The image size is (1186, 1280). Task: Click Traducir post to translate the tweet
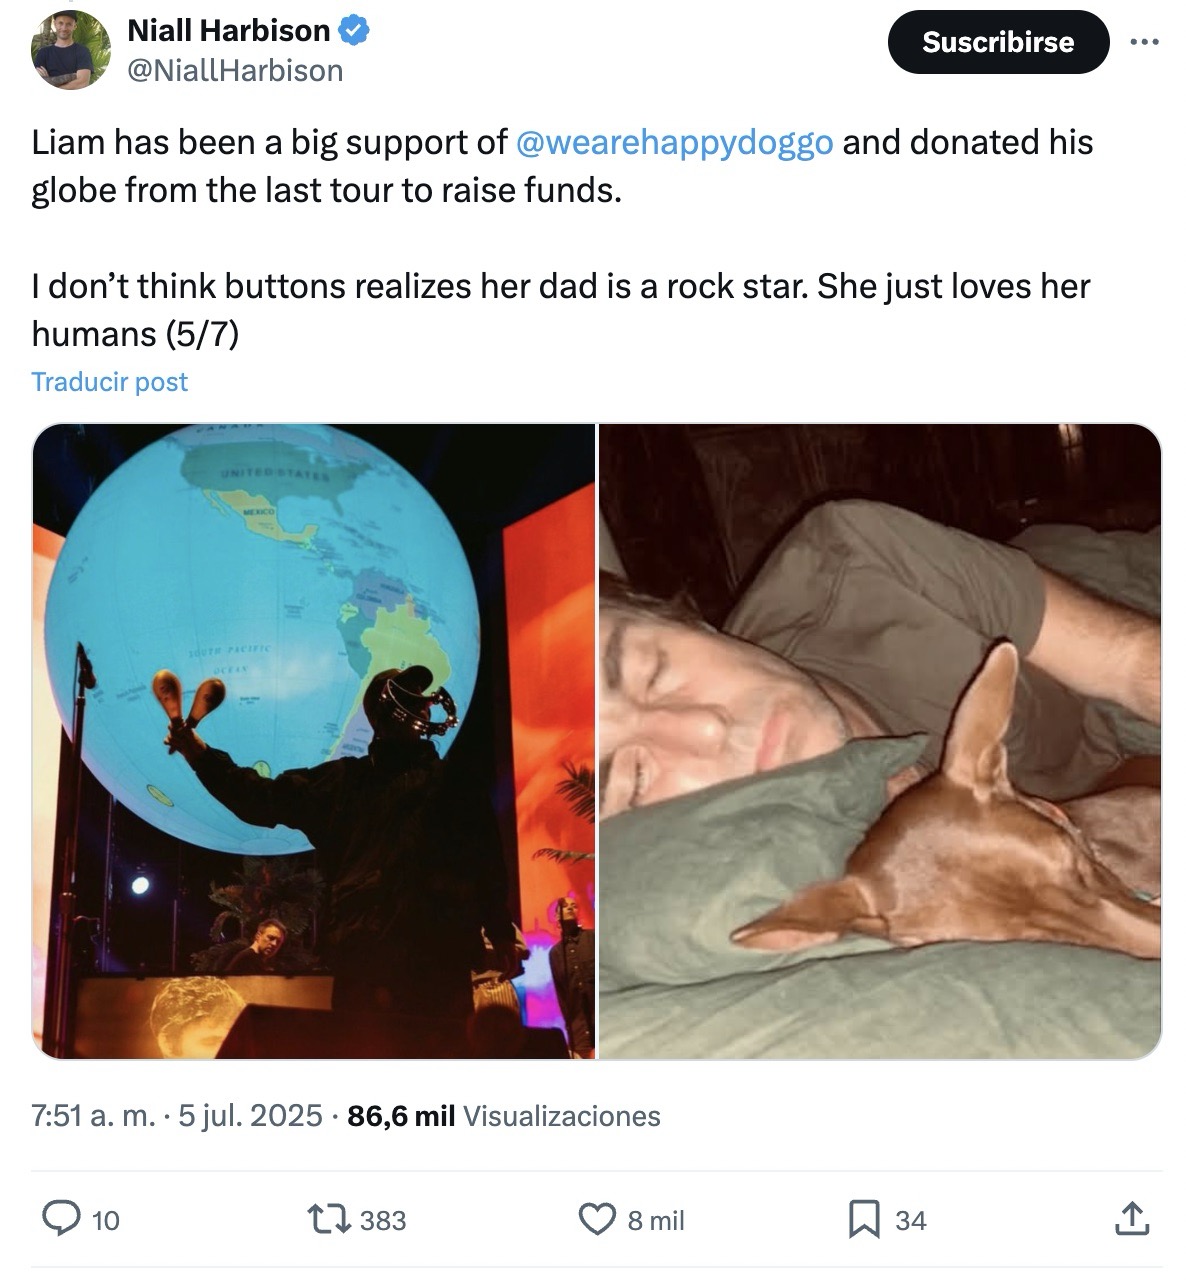pyautogui.click(x=110, y=382)
